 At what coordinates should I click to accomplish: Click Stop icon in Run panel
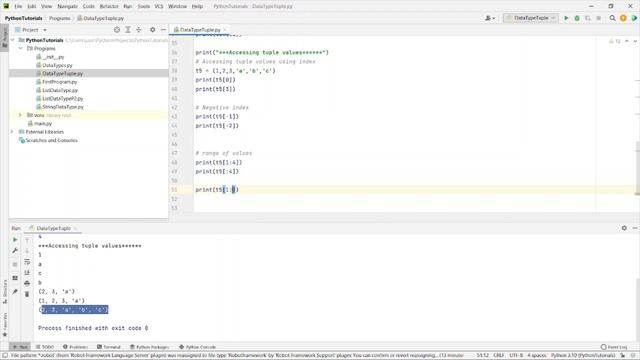coord(15,264)
